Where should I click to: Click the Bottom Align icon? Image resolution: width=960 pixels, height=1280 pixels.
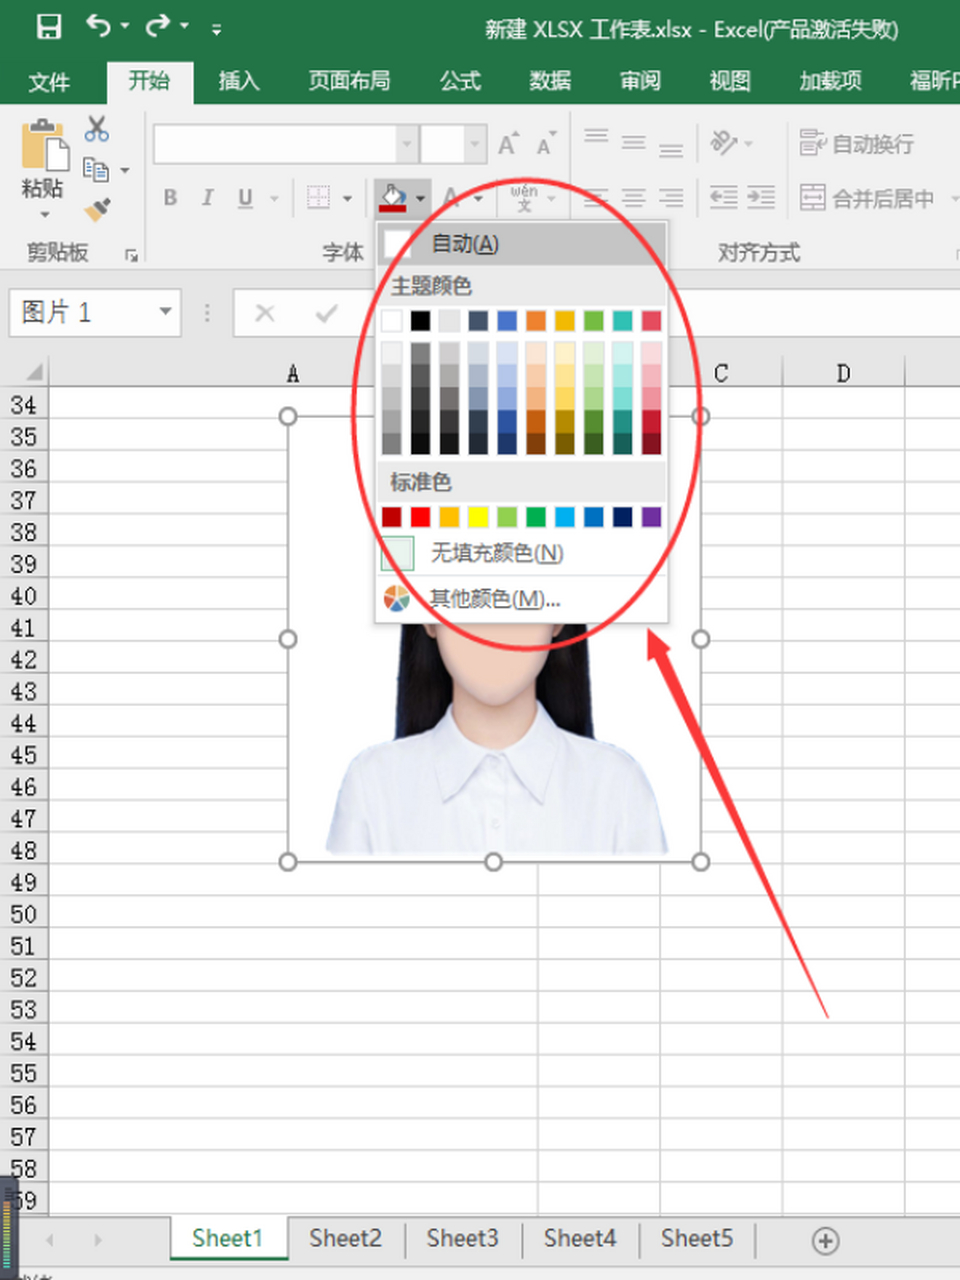[x=671, y=150]
